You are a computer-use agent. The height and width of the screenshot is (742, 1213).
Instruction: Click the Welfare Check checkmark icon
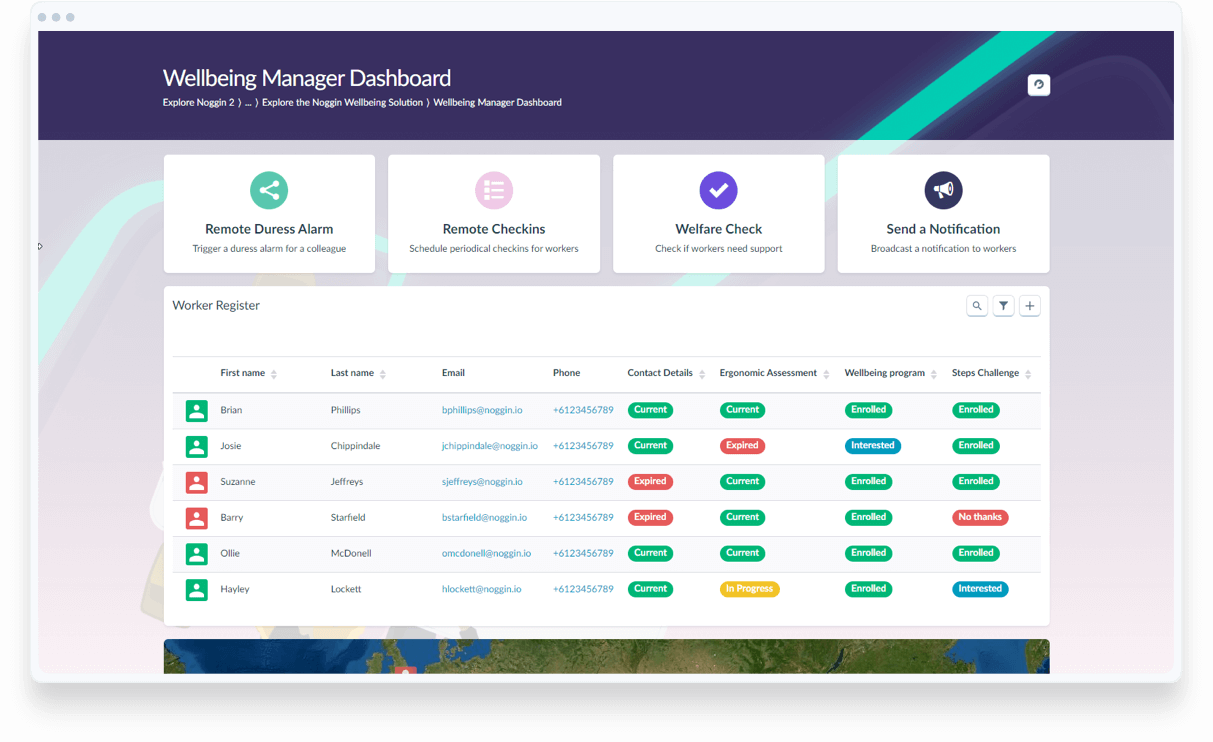point(718,190)
